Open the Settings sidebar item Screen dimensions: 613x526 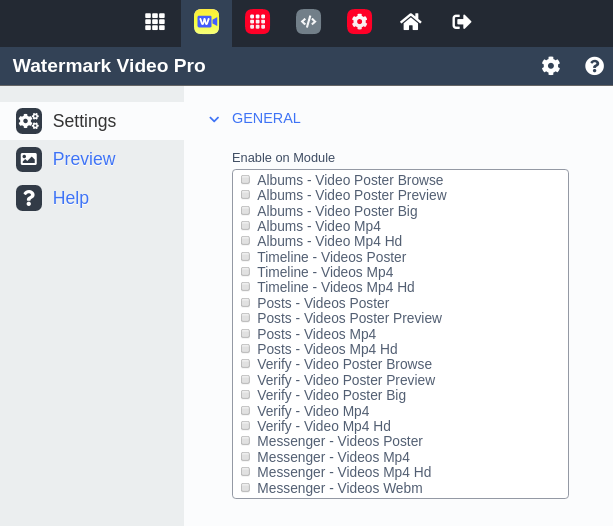84,121
